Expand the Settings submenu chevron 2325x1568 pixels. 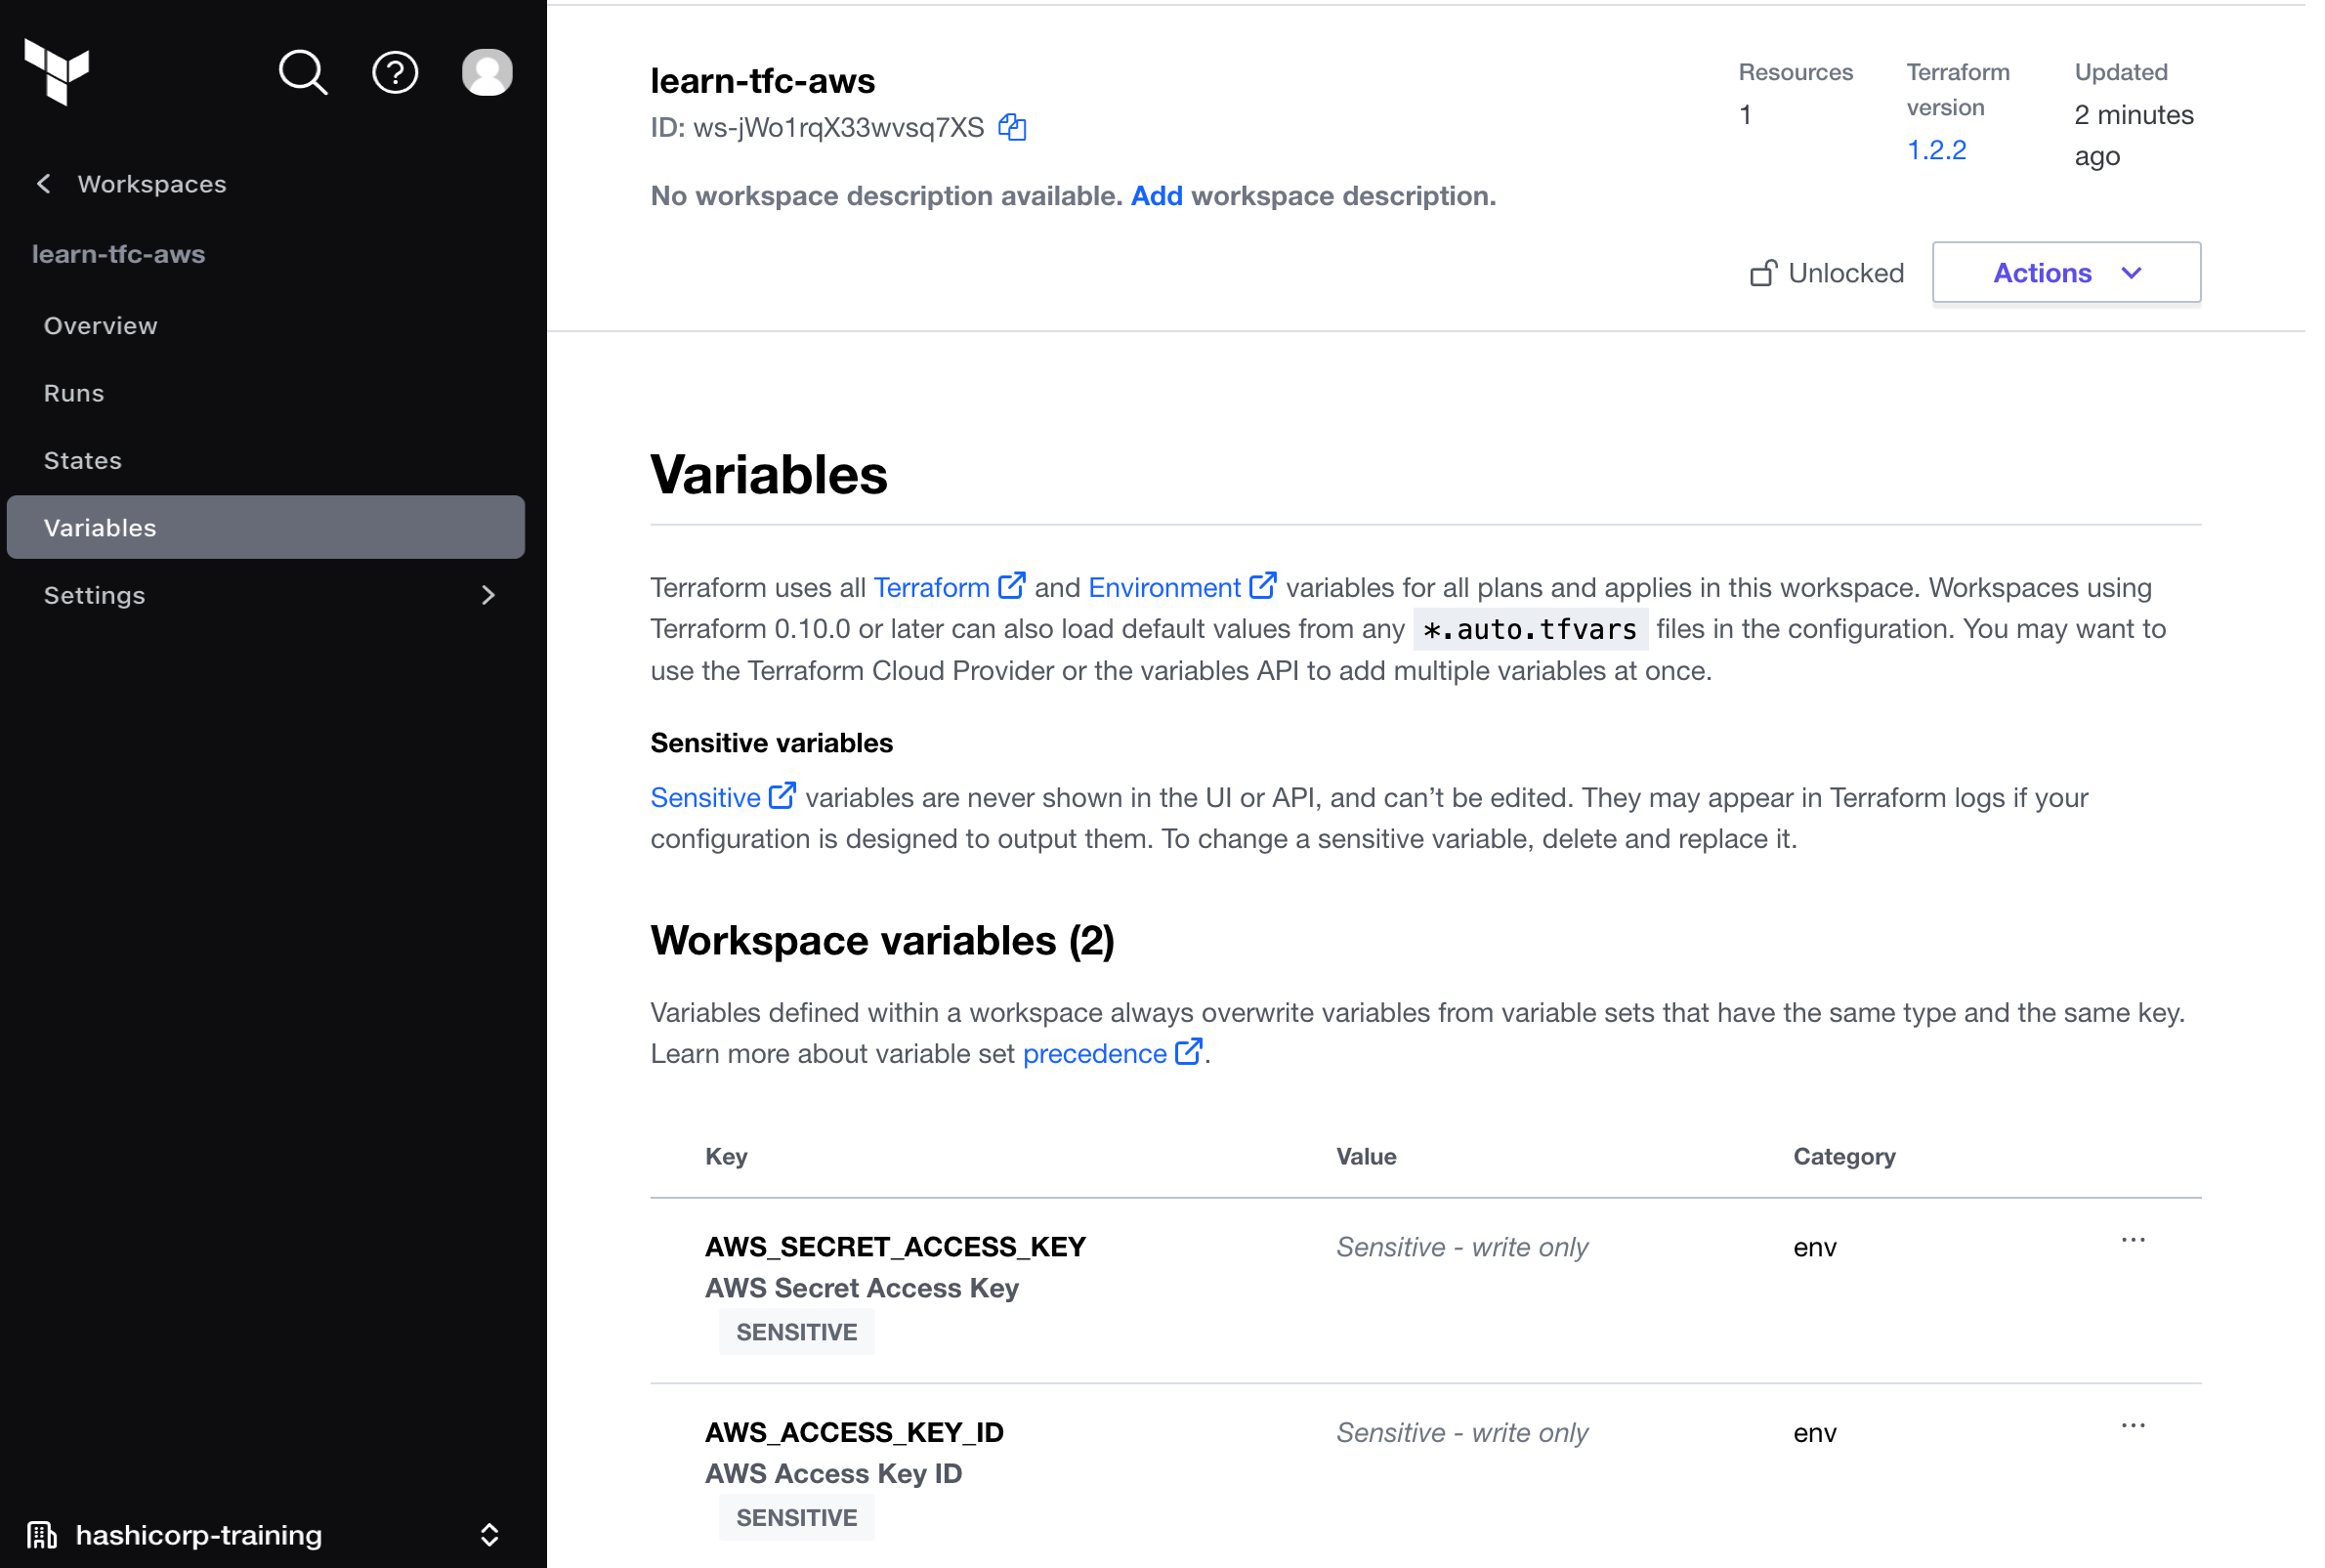(488, 595)
